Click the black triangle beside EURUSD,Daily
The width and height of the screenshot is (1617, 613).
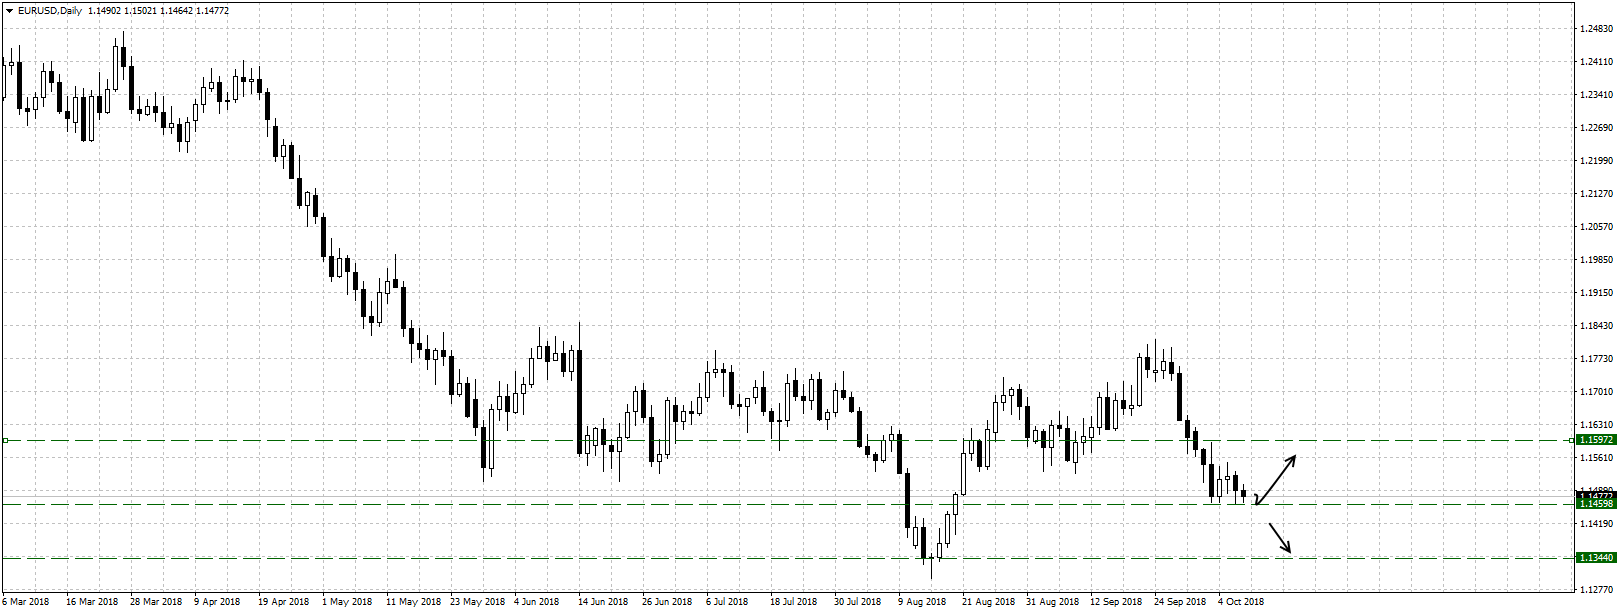[9, 11]
